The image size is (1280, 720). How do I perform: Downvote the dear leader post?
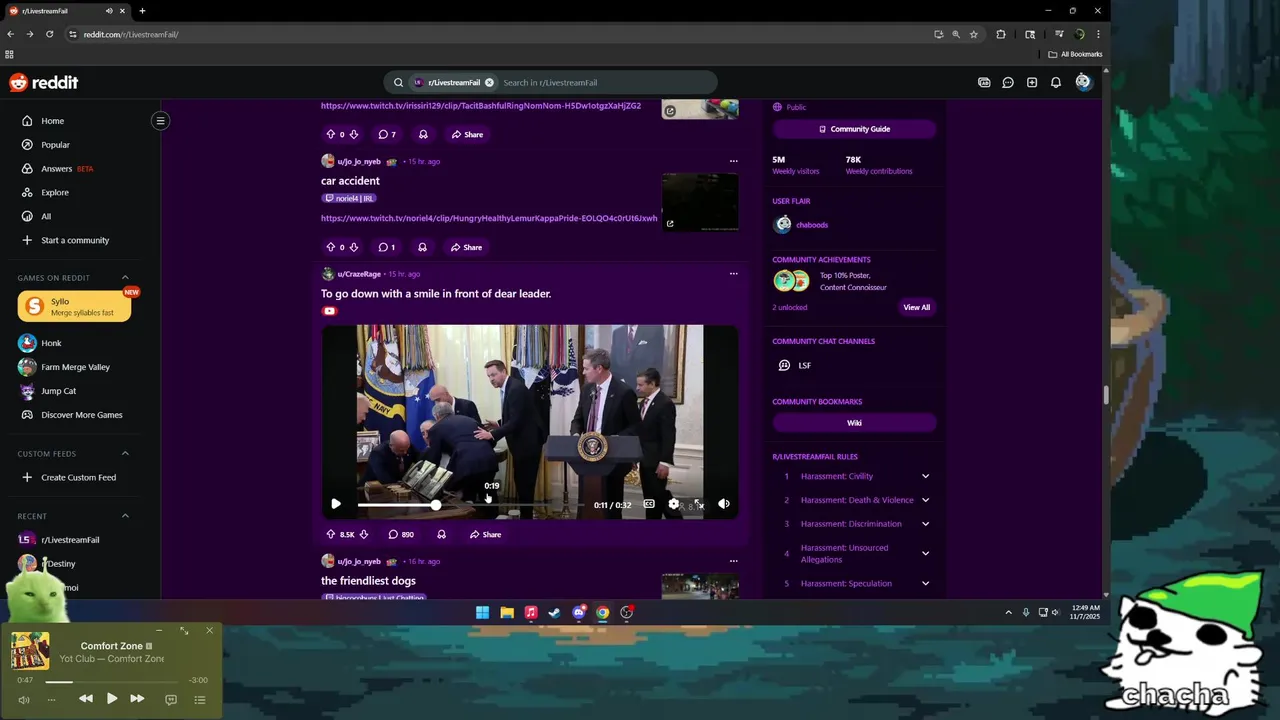click(363, 535)
